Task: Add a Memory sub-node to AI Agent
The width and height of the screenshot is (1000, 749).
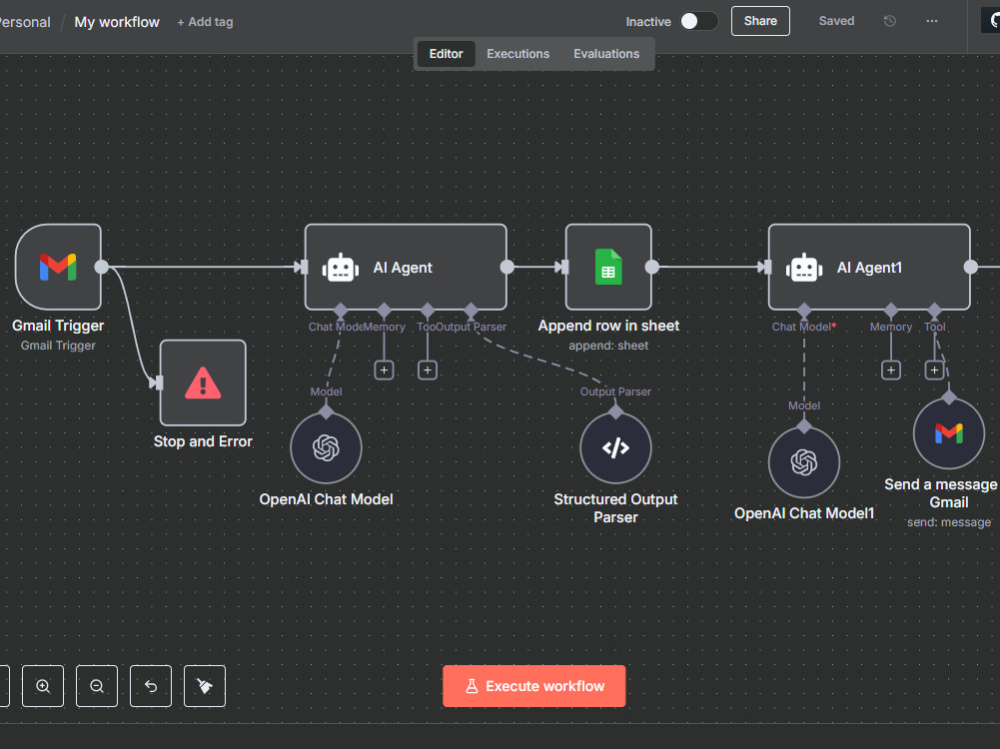Action: click(x=384, y=370)
